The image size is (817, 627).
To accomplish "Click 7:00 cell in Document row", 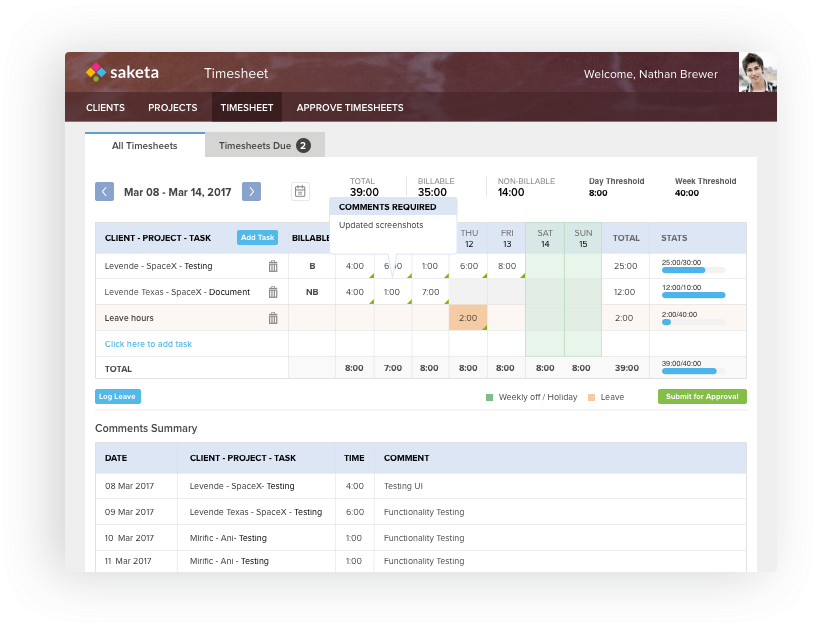I will click(430, 292).
